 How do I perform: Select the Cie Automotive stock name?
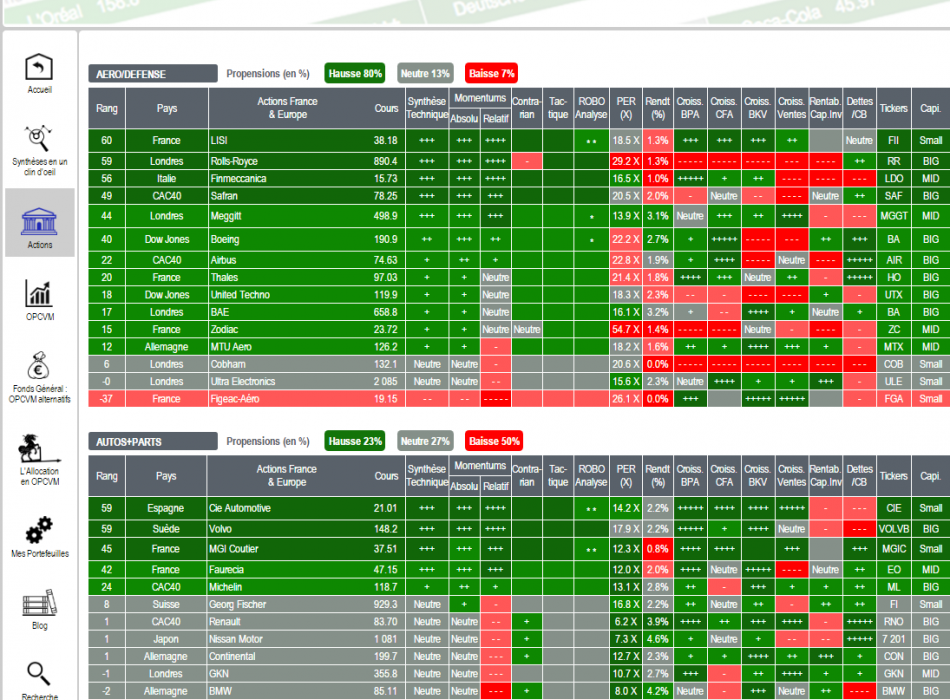pyautogui.click(x=239, y=508)
